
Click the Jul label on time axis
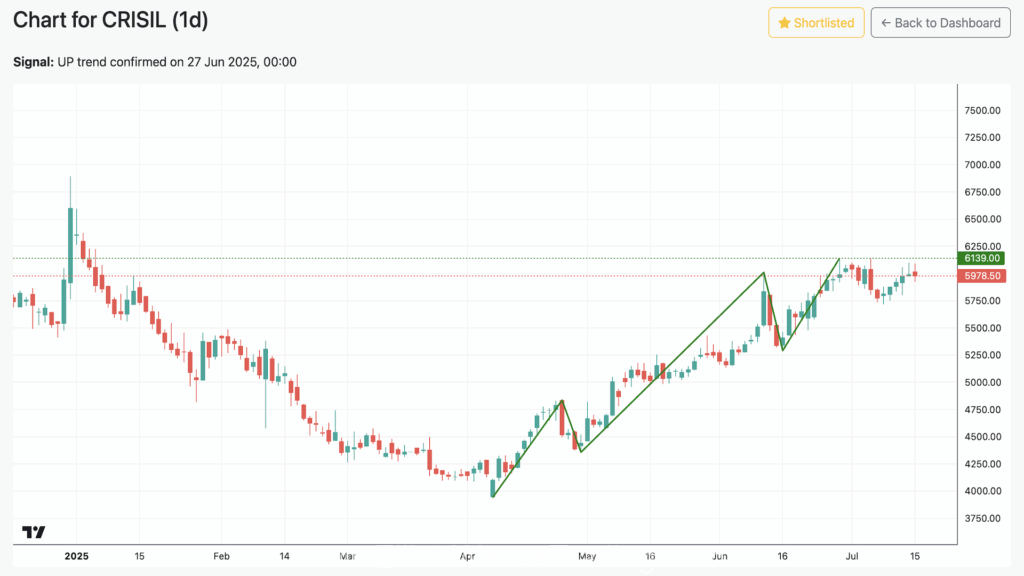[x=852, y=556]
